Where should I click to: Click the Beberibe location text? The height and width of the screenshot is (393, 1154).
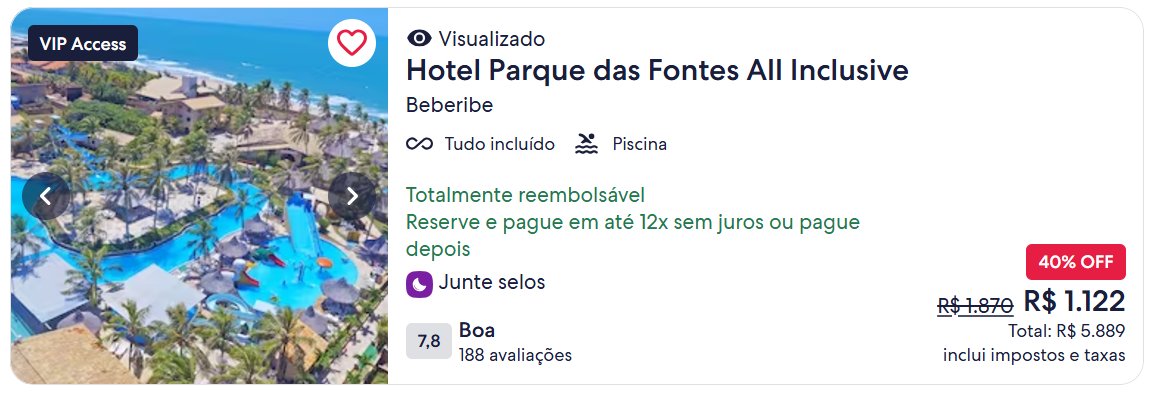tap(449, 105)
